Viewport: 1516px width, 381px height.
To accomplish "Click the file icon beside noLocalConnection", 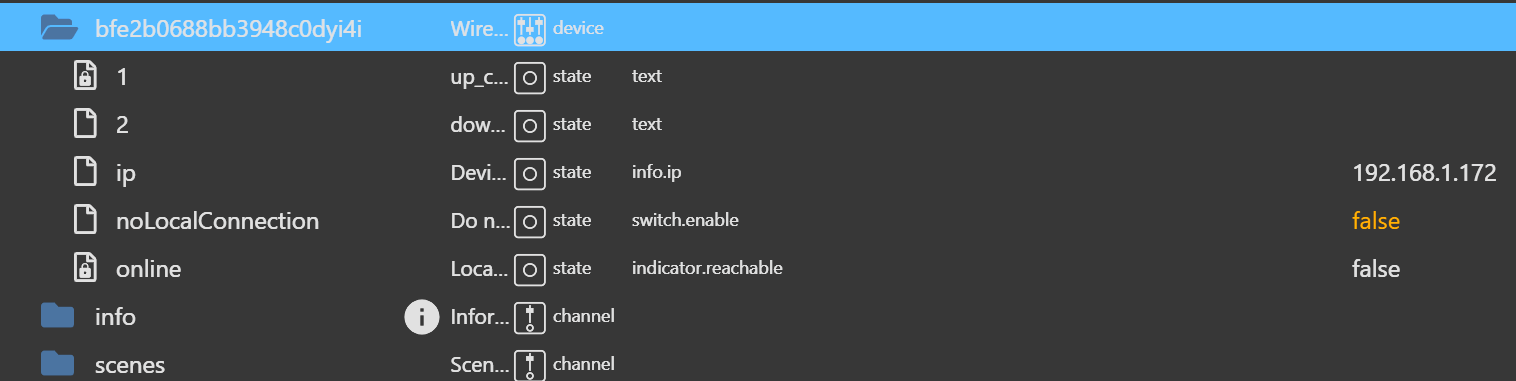I will 87,220.
